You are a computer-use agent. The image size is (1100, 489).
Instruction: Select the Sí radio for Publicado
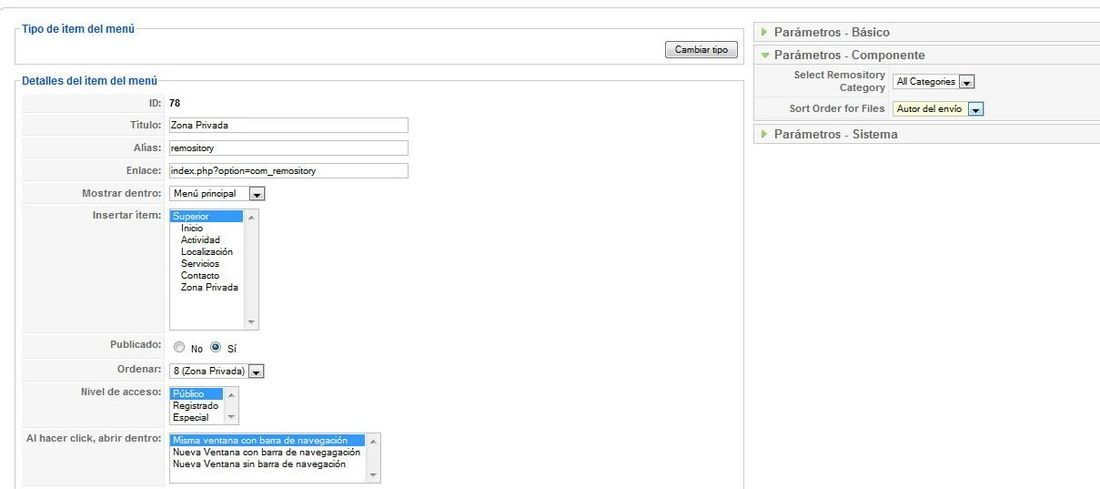pyautogui.click(x=216, y=347)
